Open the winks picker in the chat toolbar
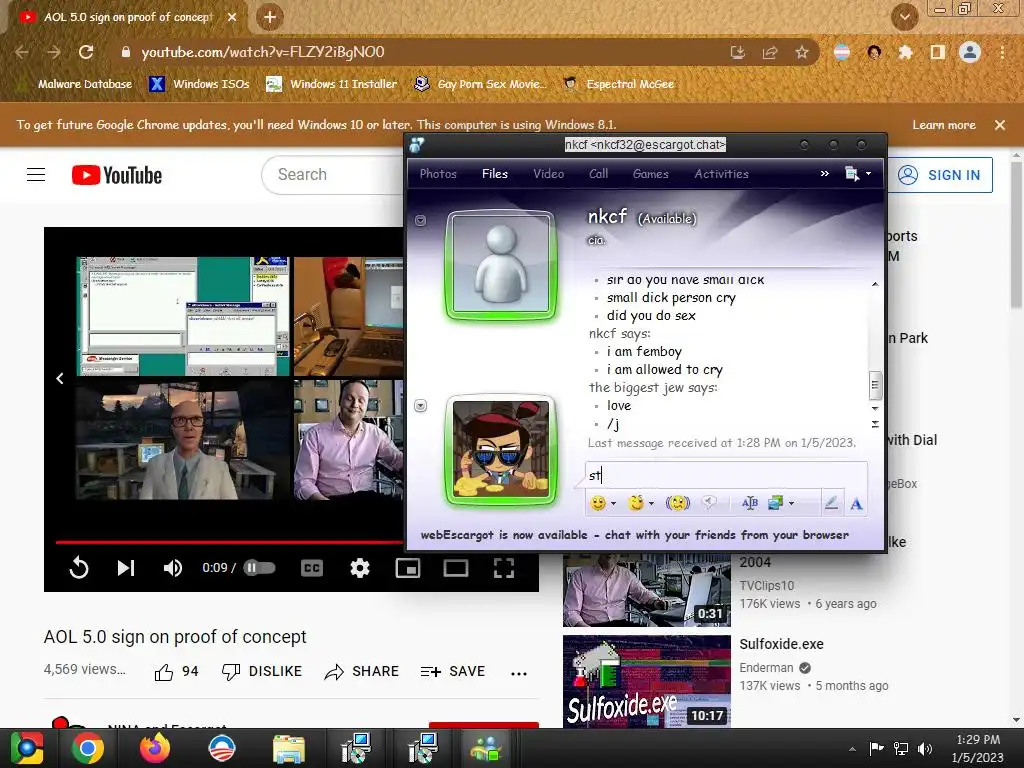The image size is (1024, 768). [x=635, y=503]
